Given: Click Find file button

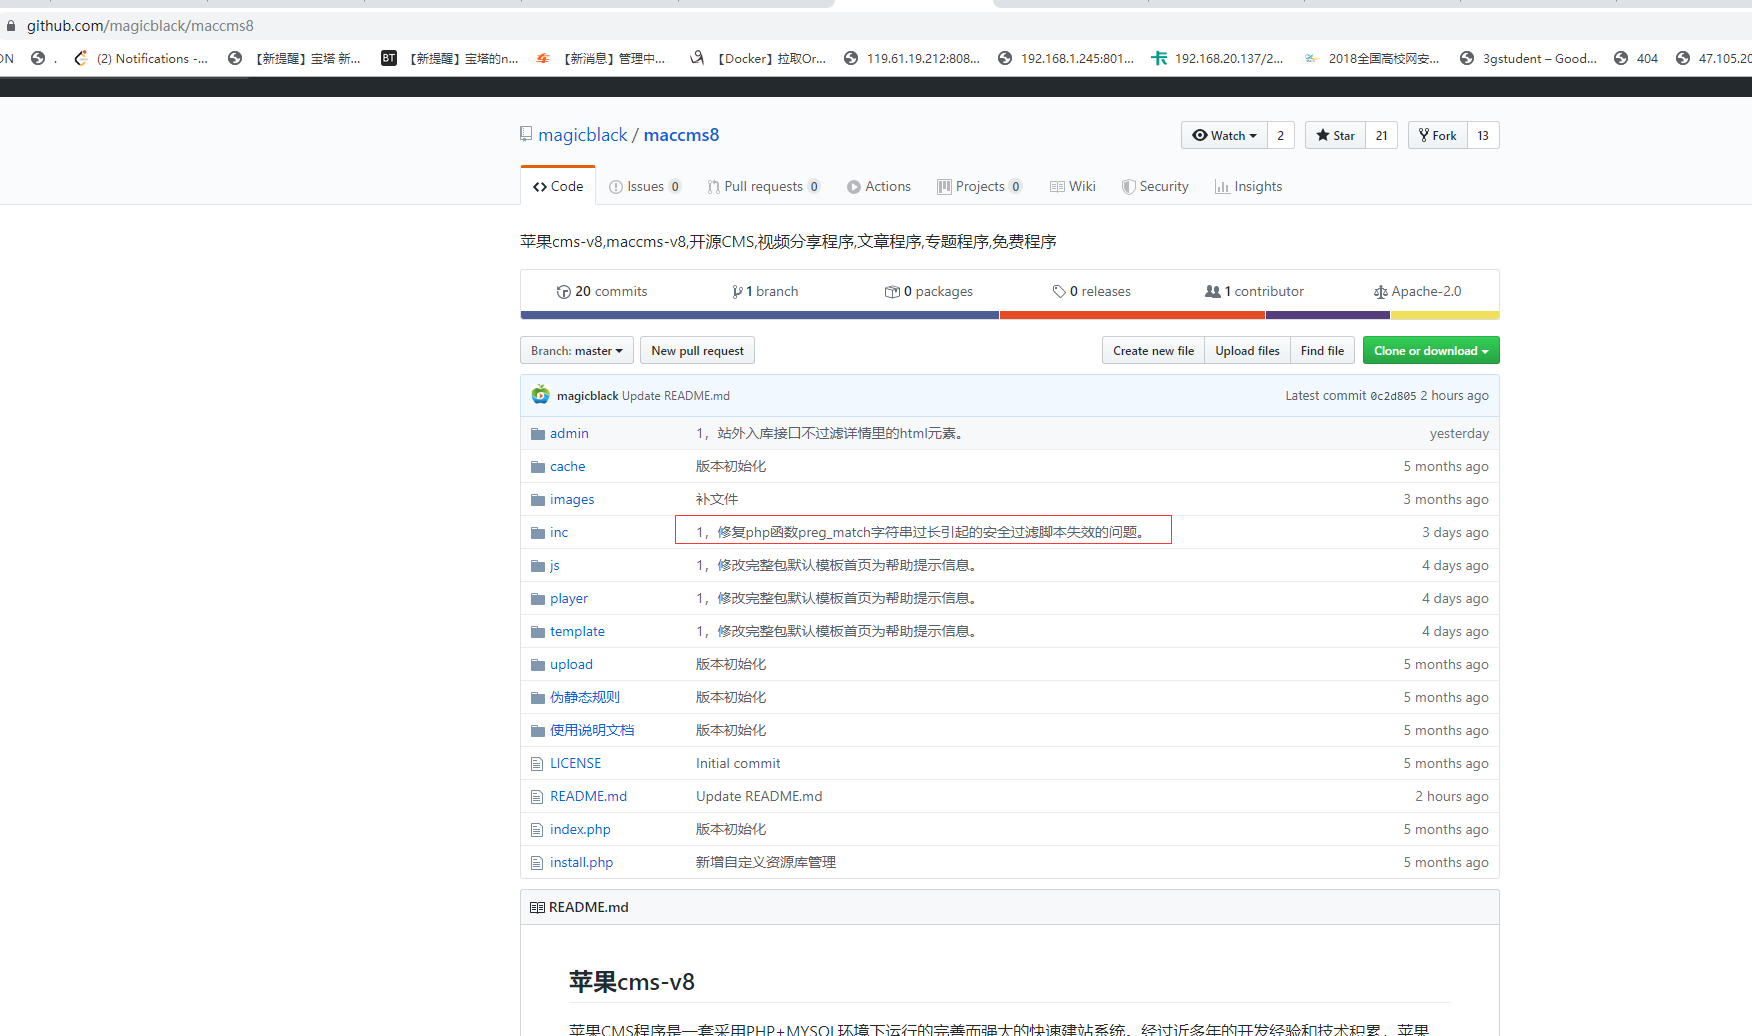Looking at the screenshot, I should [1322, 351].
